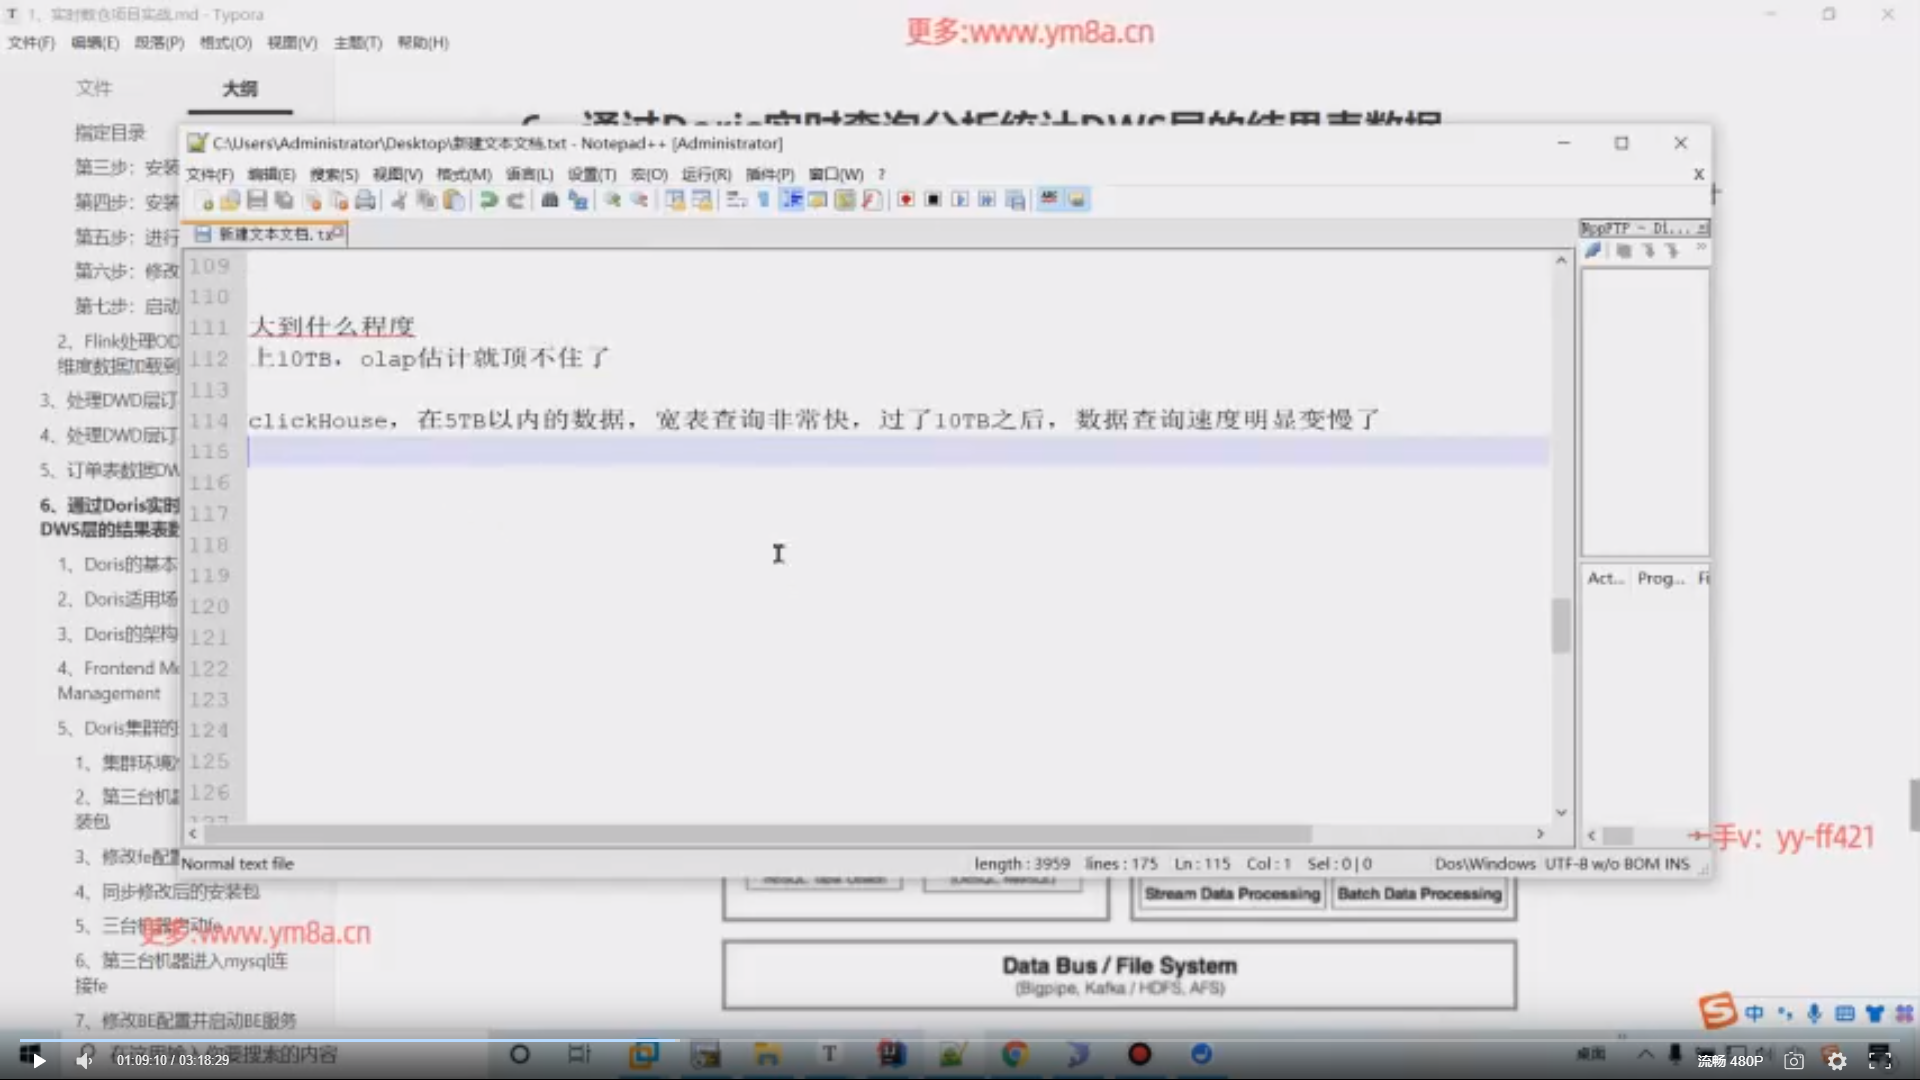Toggle video player mute speaker icon
1920x1080 pixels.
(x=85, y=1060)
